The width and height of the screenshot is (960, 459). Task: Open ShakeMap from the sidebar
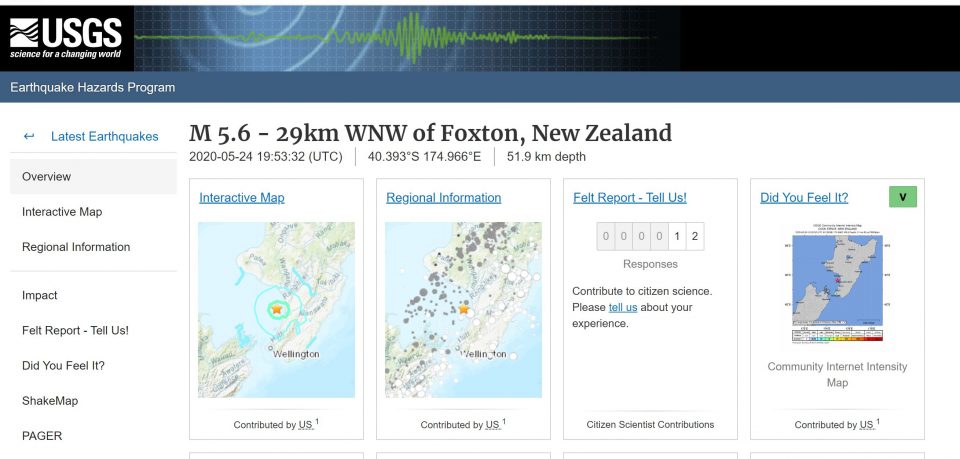click(x=50, y=401)
